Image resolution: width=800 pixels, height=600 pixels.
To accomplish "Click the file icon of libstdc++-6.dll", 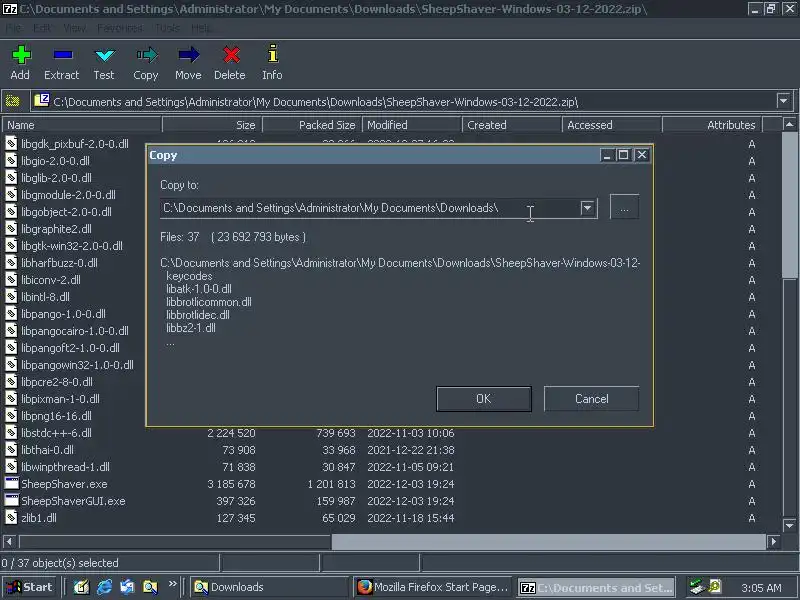I will 11,433.
